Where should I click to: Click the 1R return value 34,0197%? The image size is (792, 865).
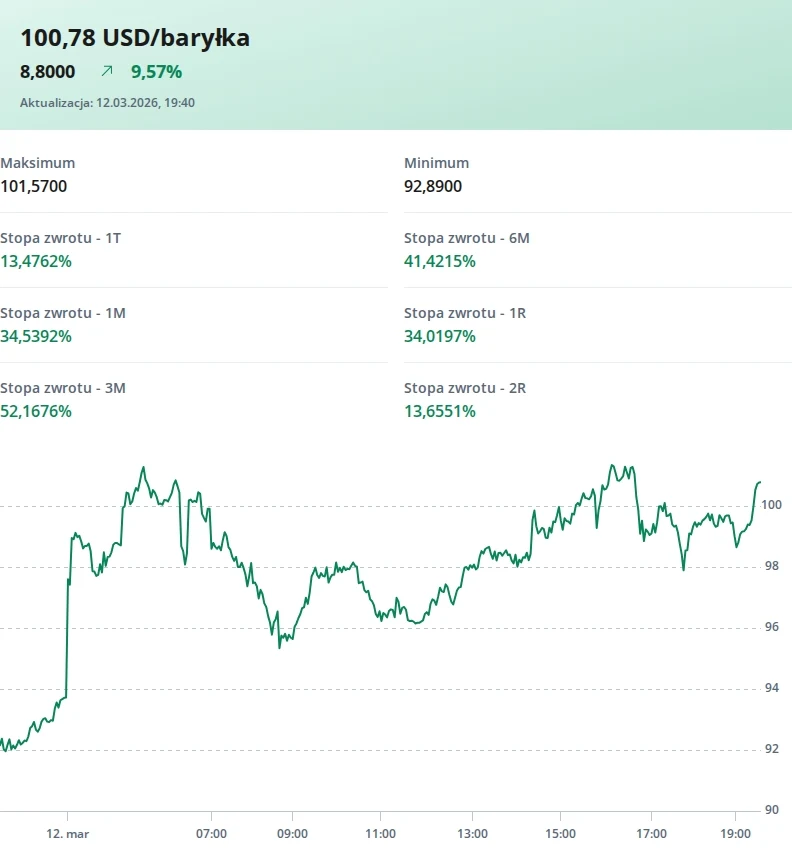[x=440, y=336]
